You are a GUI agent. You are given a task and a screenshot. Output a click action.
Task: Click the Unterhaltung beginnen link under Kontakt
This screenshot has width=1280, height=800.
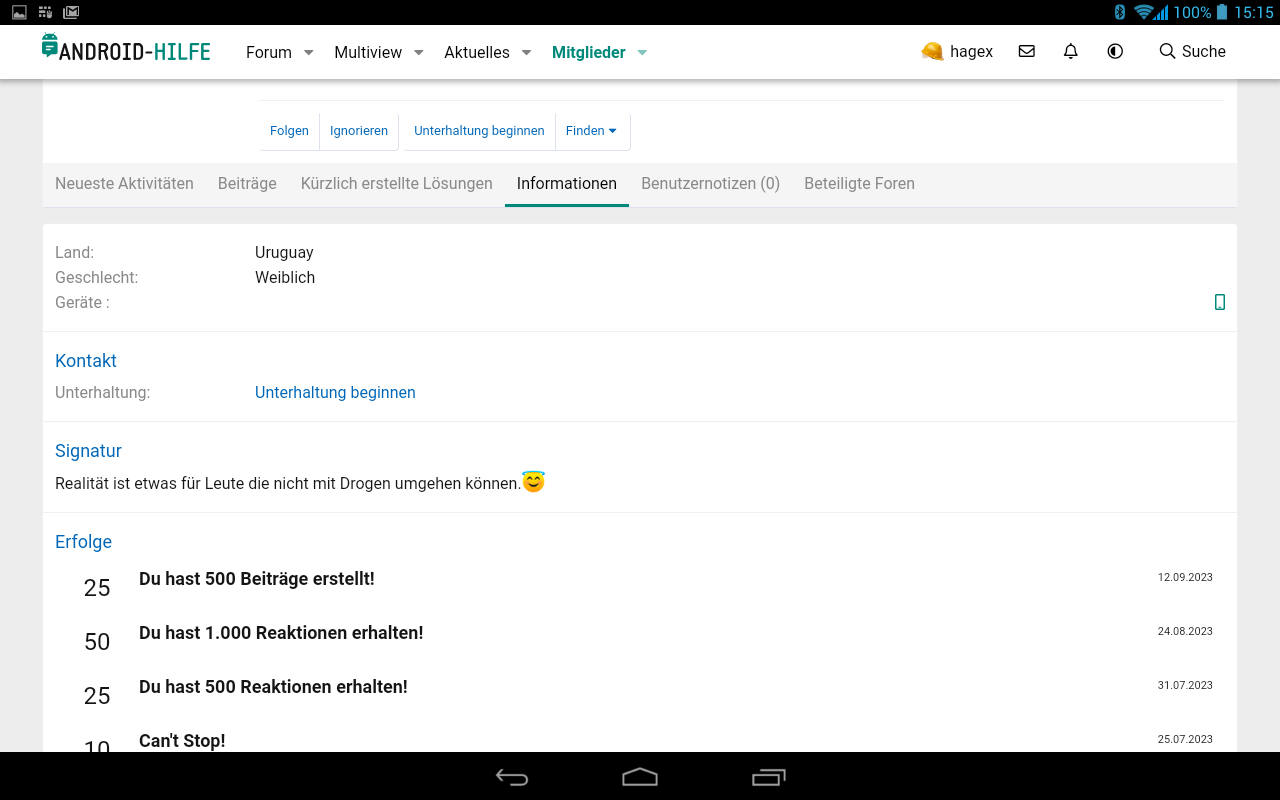pyautogui.click(x=335, y=392)
